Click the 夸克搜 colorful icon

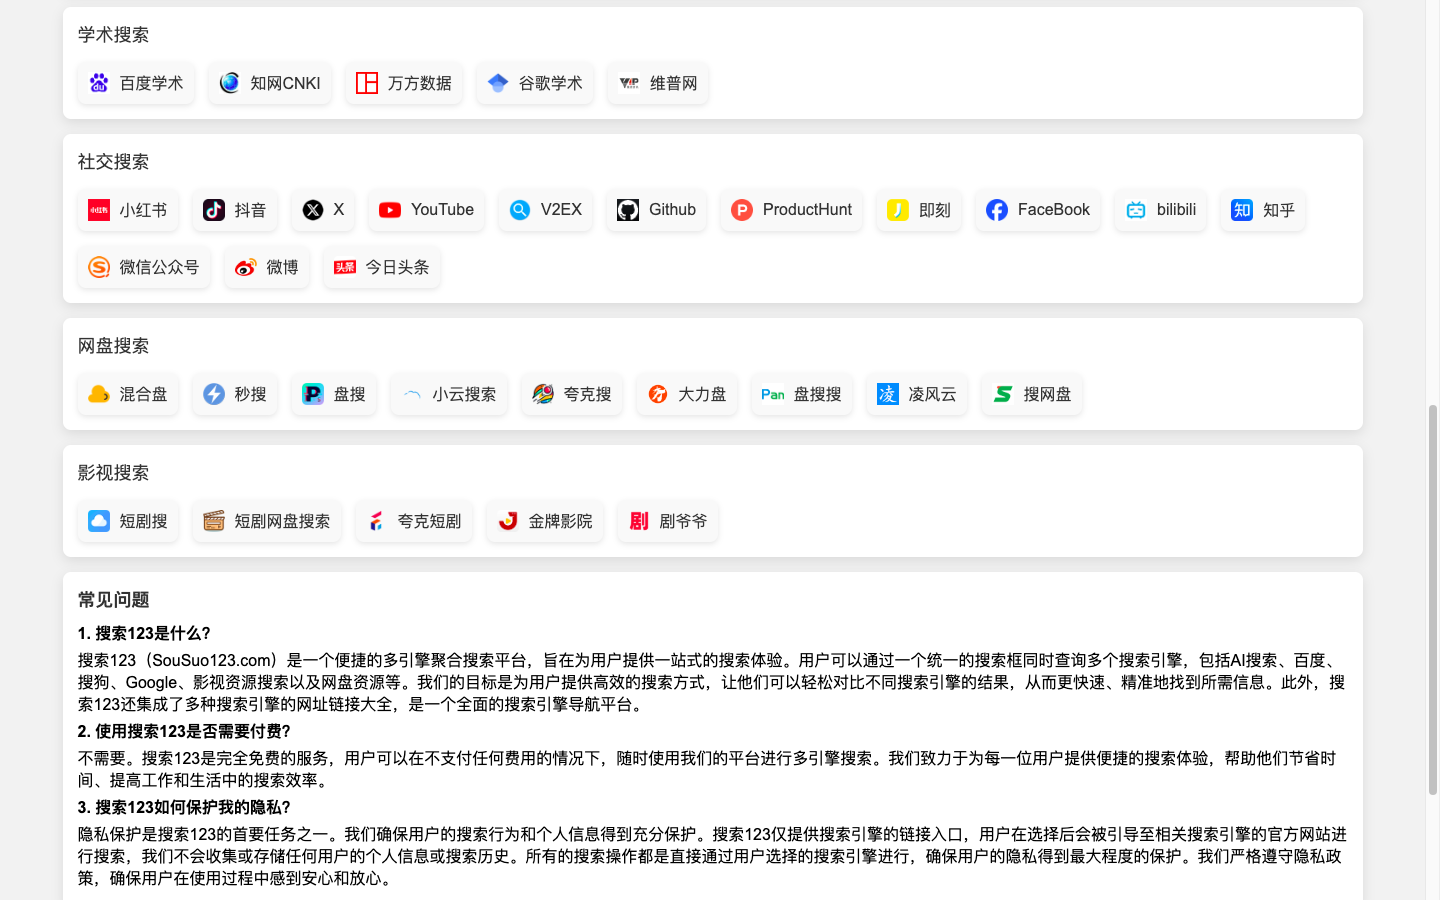[543, 394]
